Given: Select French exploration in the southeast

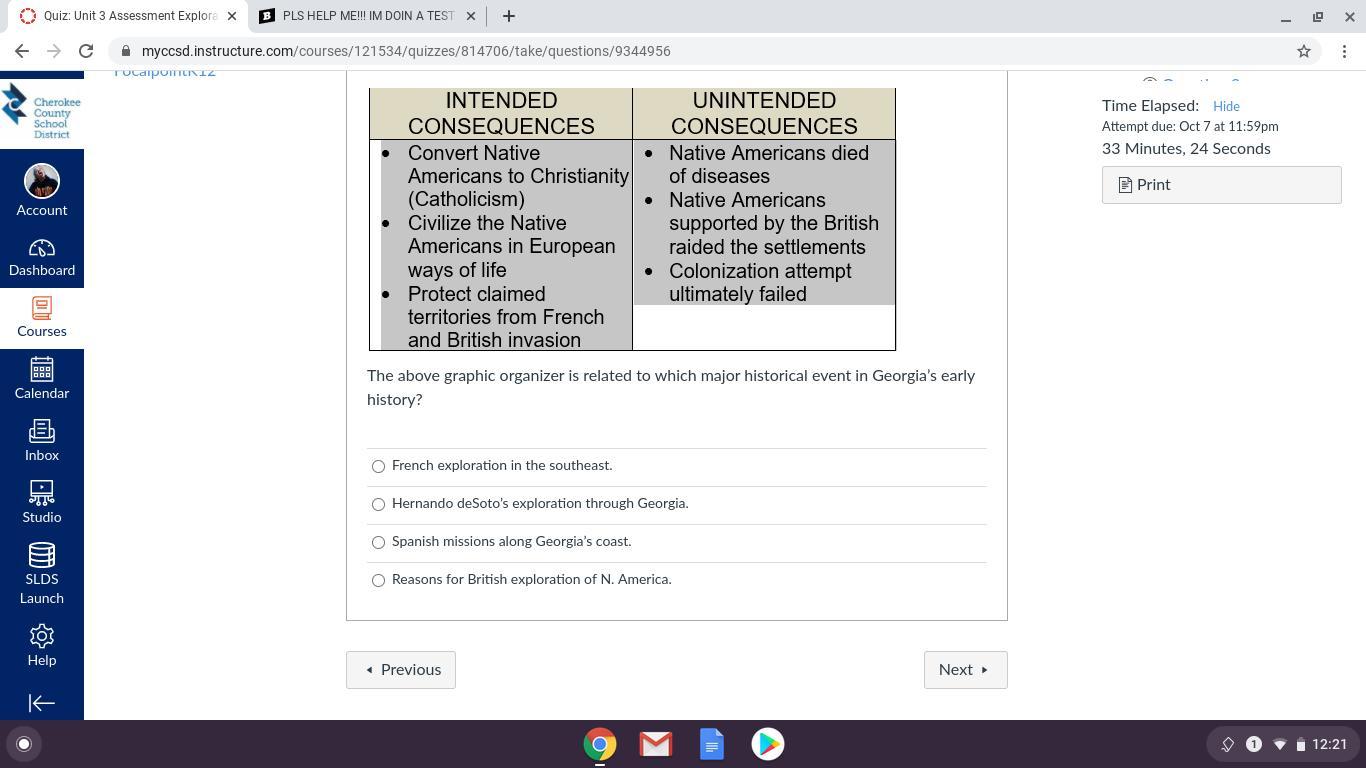Looking at the screenshot, I should pos(378,466).
